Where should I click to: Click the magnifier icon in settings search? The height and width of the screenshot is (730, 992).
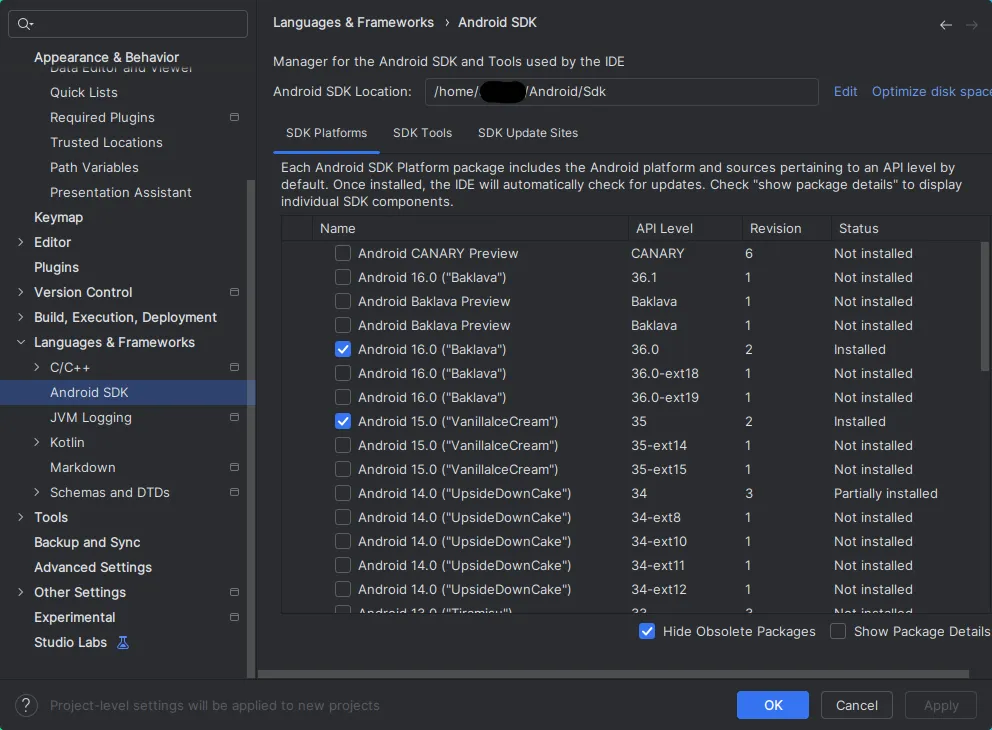click(23, 23)
